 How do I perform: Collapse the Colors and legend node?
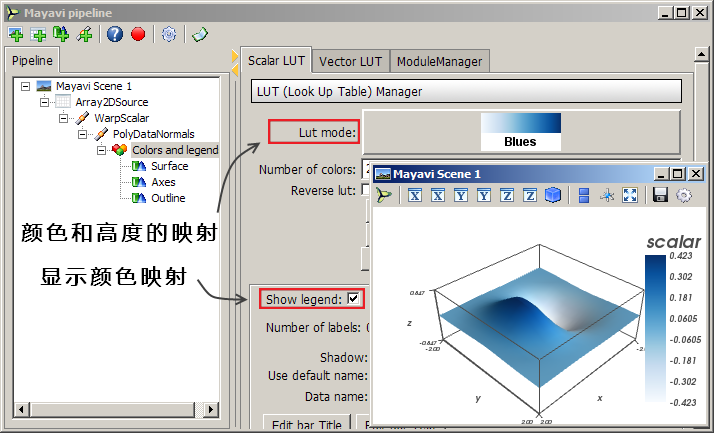tap(102, 150)
